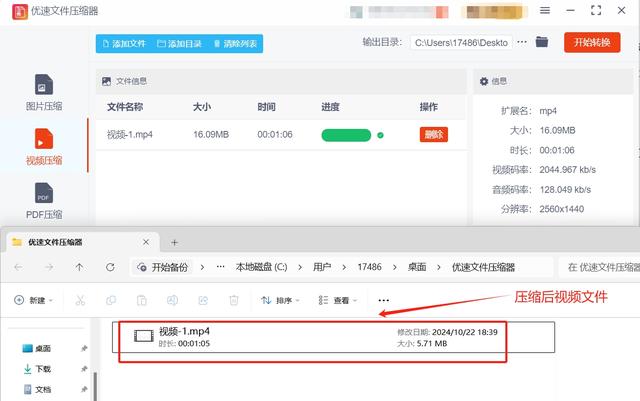Click the 清除列表 button
The width and height of the screenshot is (640, 401).
(x=236, y=44)
